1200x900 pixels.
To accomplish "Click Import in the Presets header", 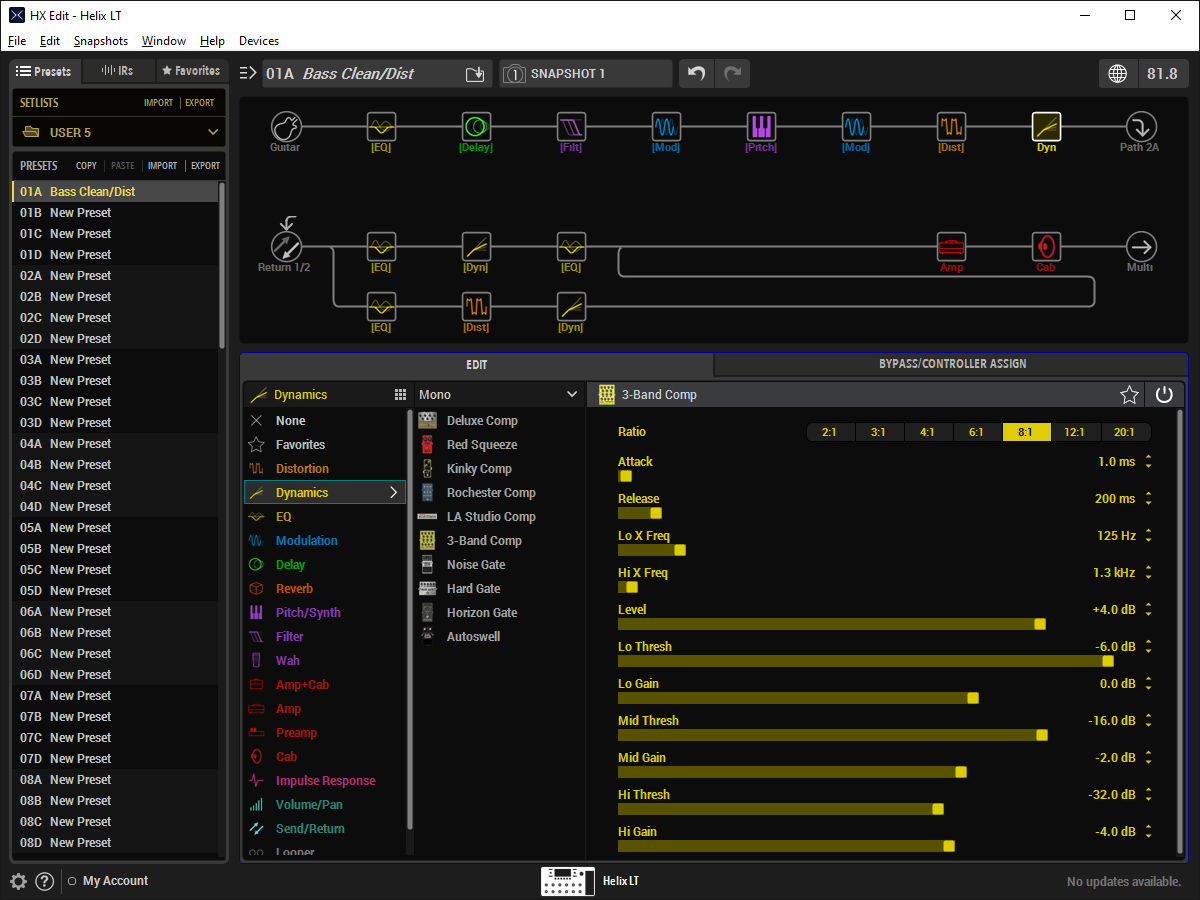I will tap(162, 166).
